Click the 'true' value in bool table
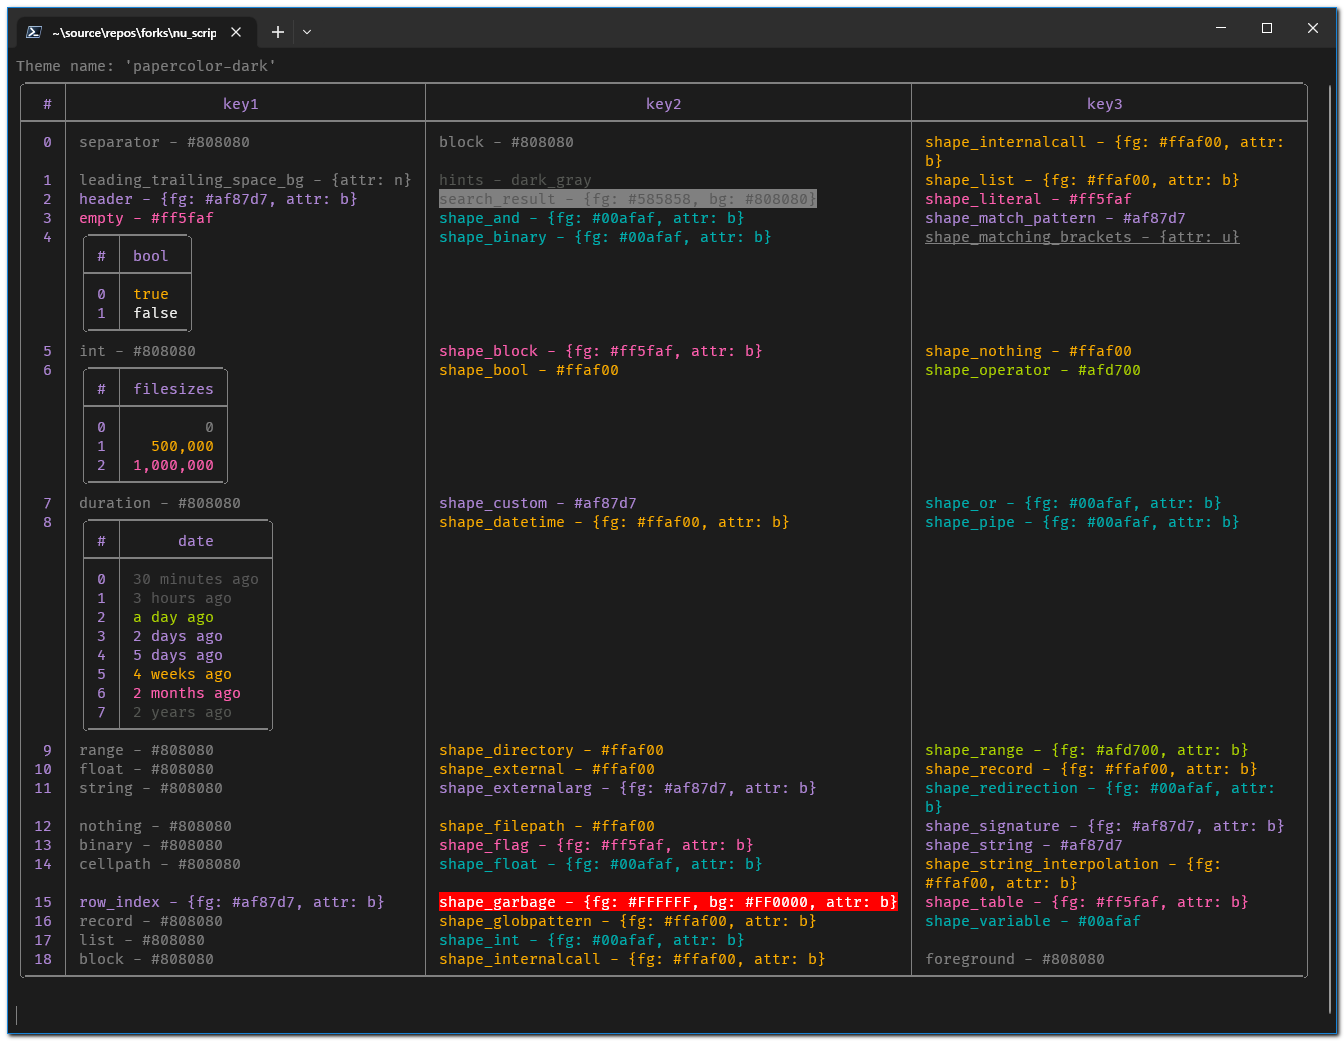The height and width of the screenshot is (1041, 1344). 151,294
